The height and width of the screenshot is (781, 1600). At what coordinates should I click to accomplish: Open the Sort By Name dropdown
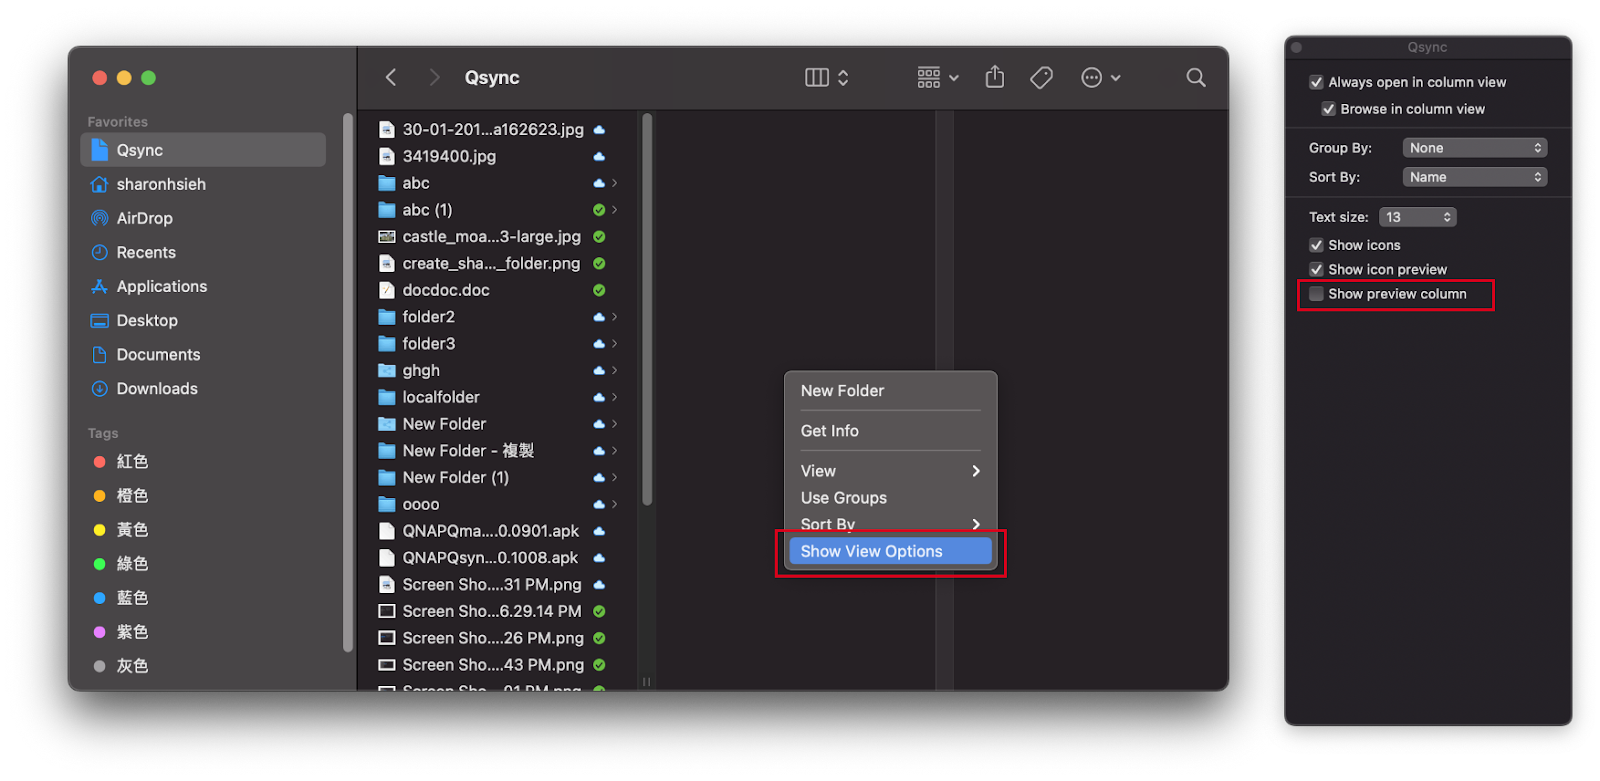[x=1474, y=177]
